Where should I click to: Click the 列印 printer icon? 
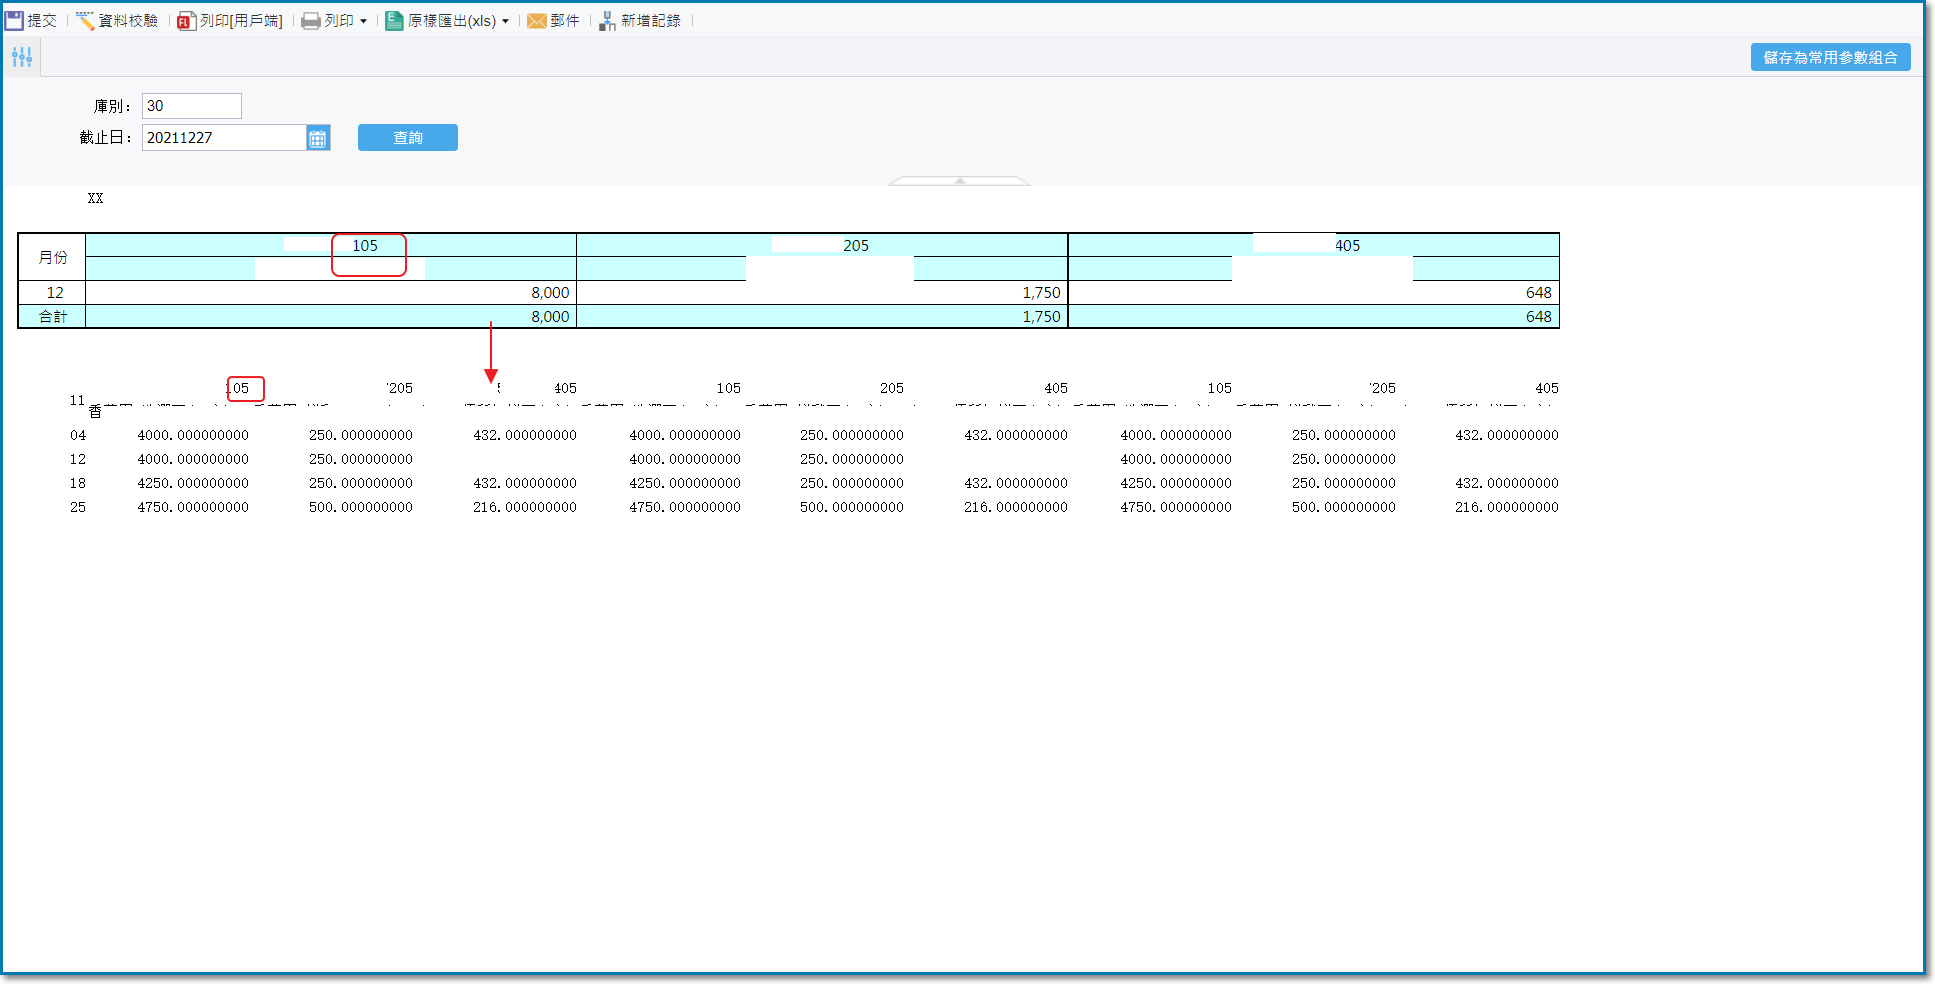[x=311, y=21]
